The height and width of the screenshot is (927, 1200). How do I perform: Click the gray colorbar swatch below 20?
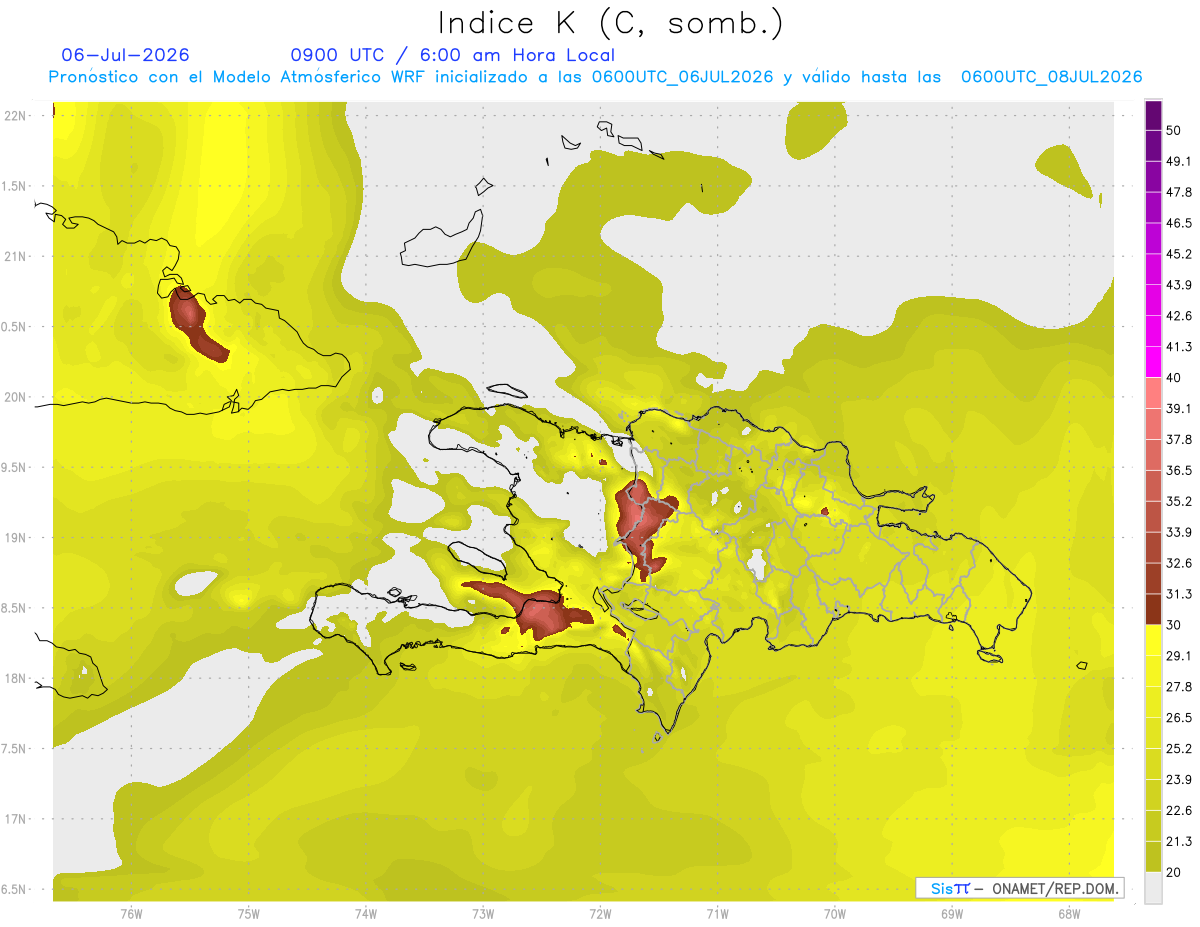pyautogui.click(x=1153, y=887)
